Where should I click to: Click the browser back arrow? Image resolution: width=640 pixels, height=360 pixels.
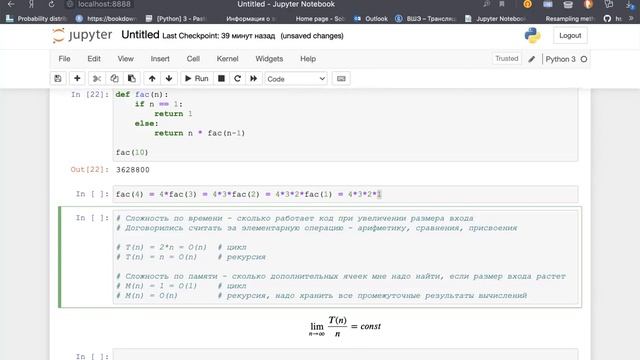click(x=11, y=4)
